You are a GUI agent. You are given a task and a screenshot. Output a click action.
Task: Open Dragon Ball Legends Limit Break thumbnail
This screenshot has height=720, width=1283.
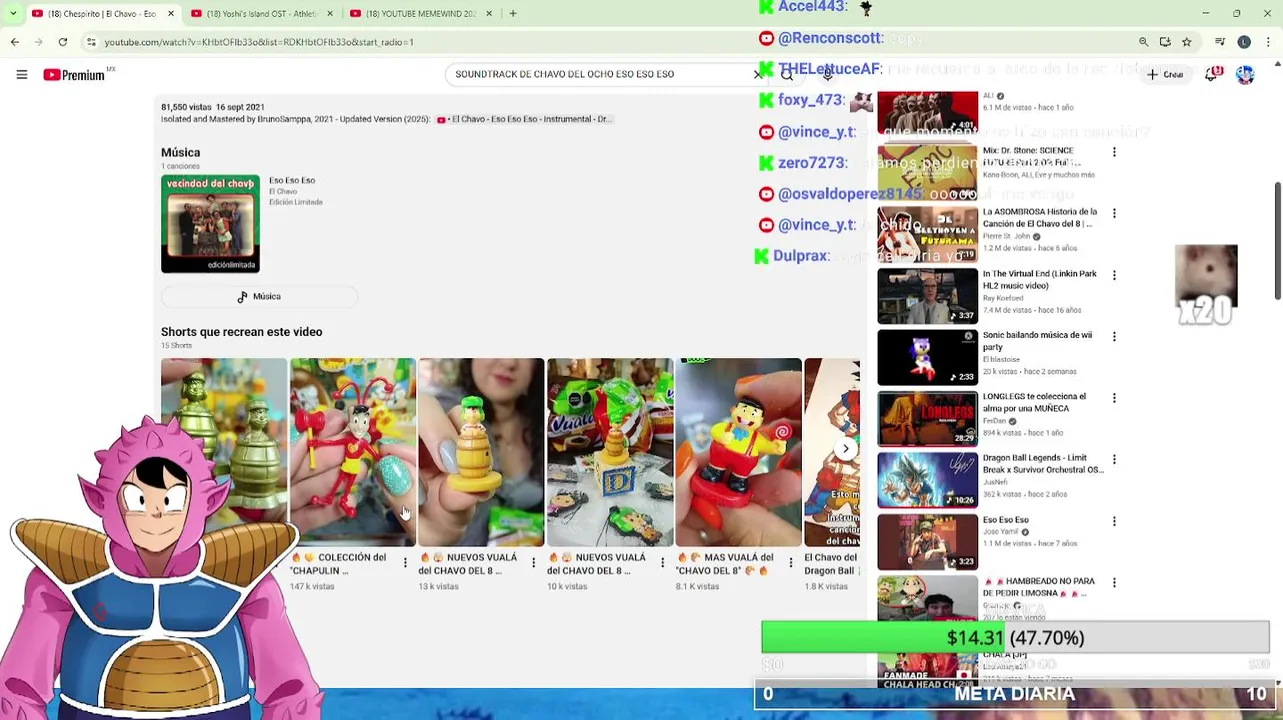click(x=928, y=481)
